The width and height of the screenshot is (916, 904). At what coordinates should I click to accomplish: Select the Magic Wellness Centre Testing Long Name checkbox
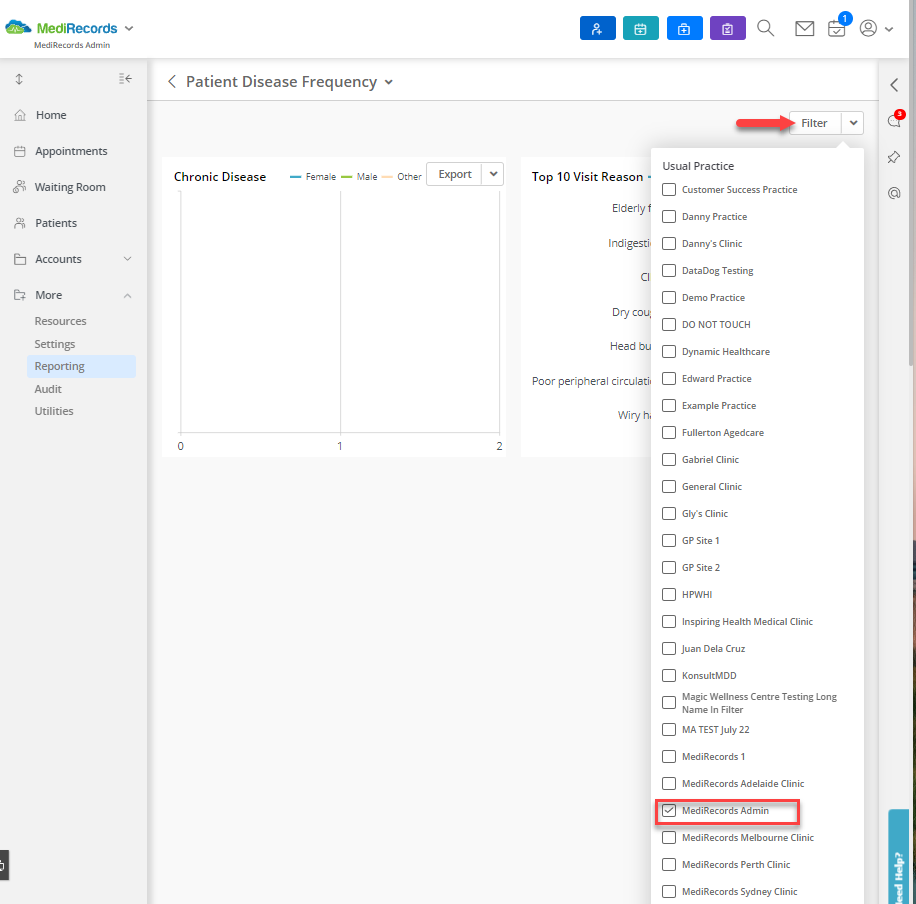669,702
